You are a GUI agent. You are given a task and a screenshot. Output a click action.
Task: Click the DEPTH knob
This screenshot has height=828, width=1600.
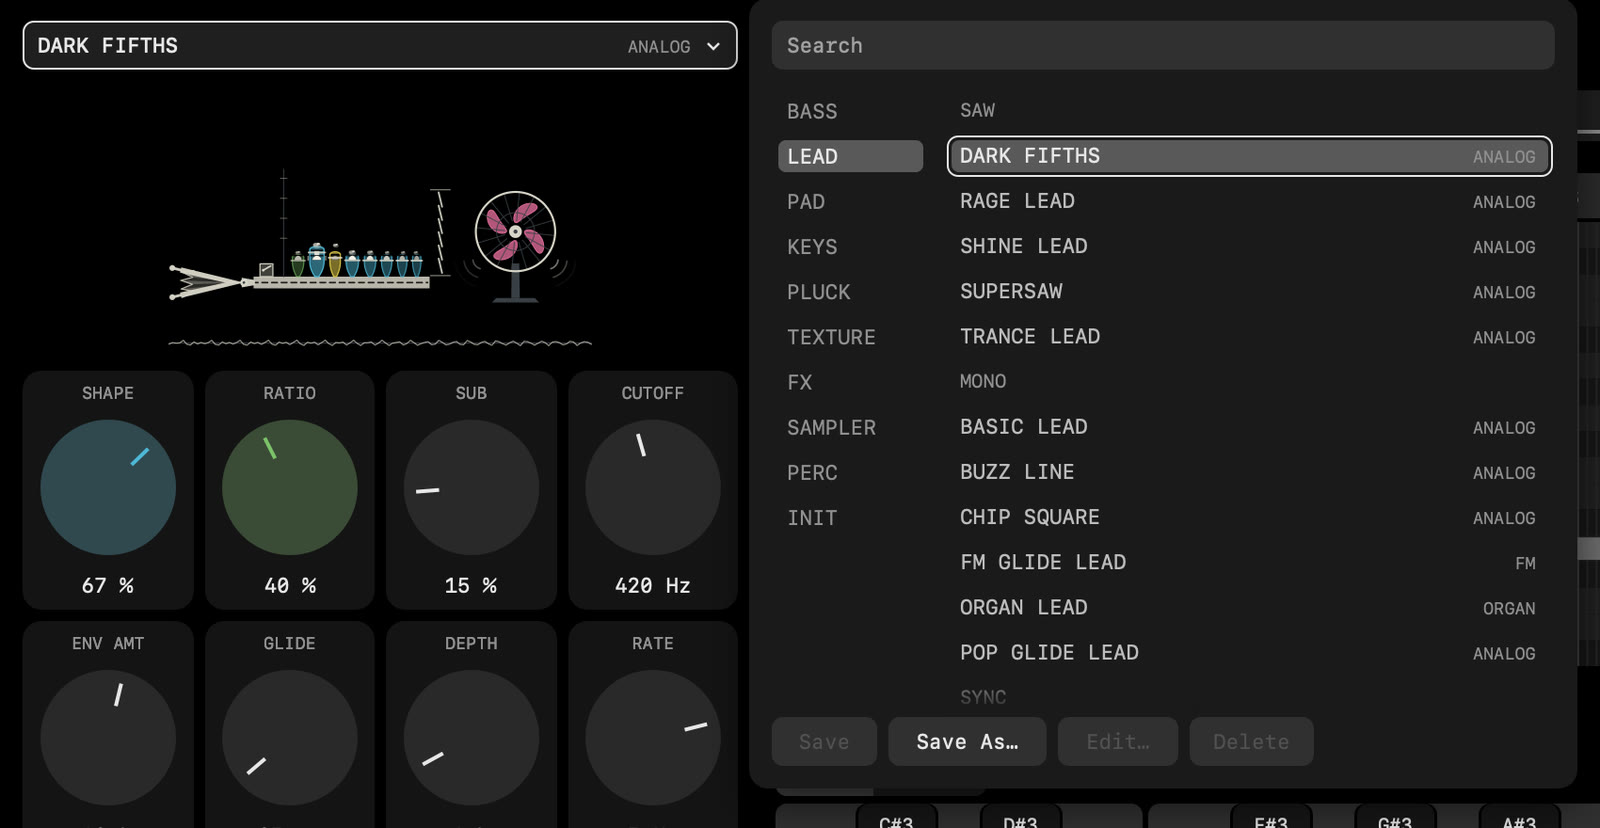click(471, 738)
